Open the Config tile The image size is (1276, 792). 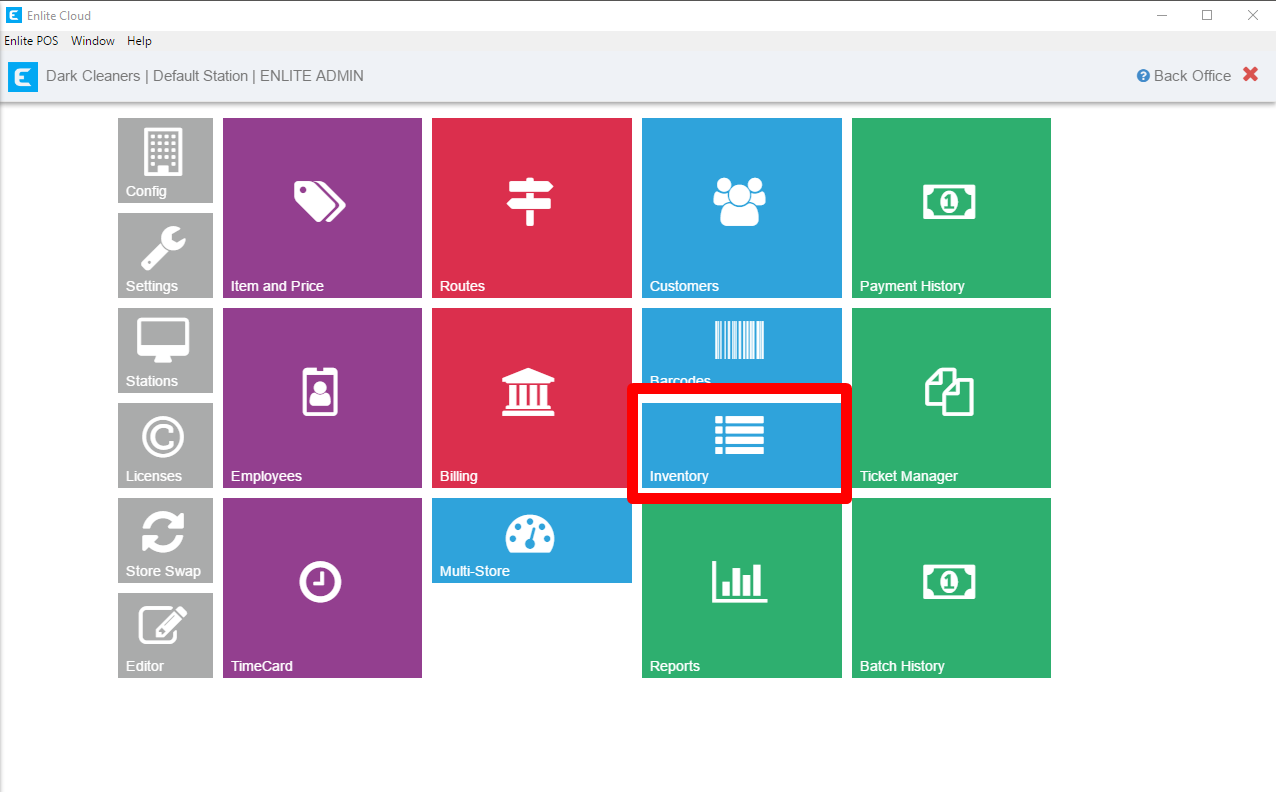point(165,160)
